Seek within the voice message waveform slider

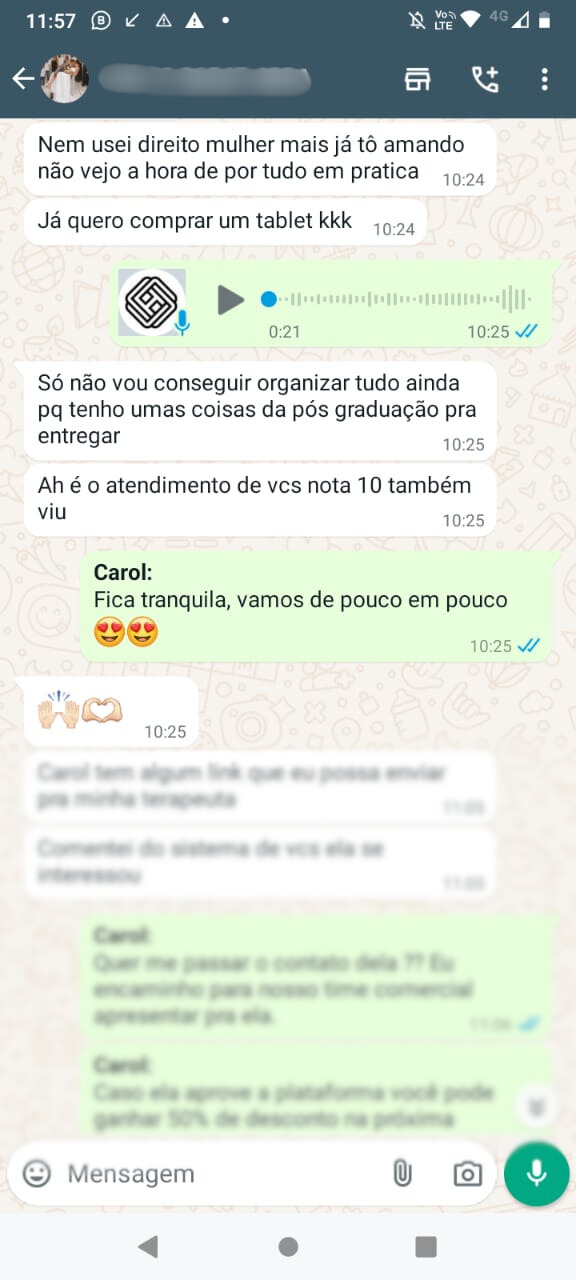(398, 299)
